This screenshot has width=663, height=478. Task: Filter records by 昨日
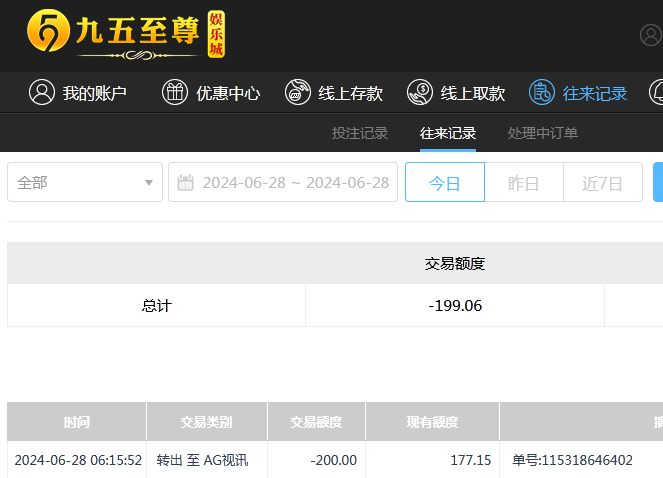[x=524, y=182]
